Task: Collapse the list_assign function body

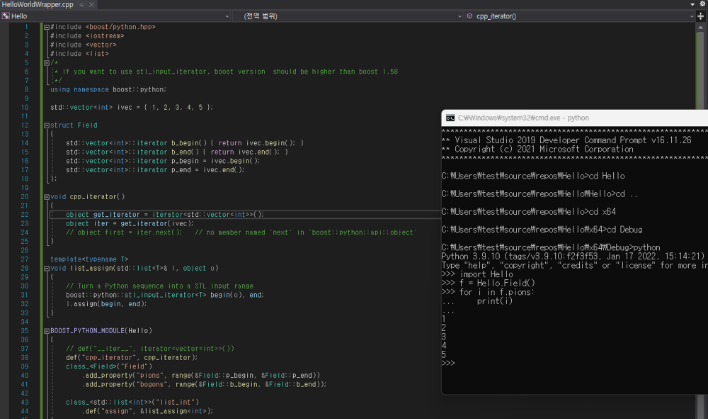Action: pyautogui.click(x=47, y=269)
